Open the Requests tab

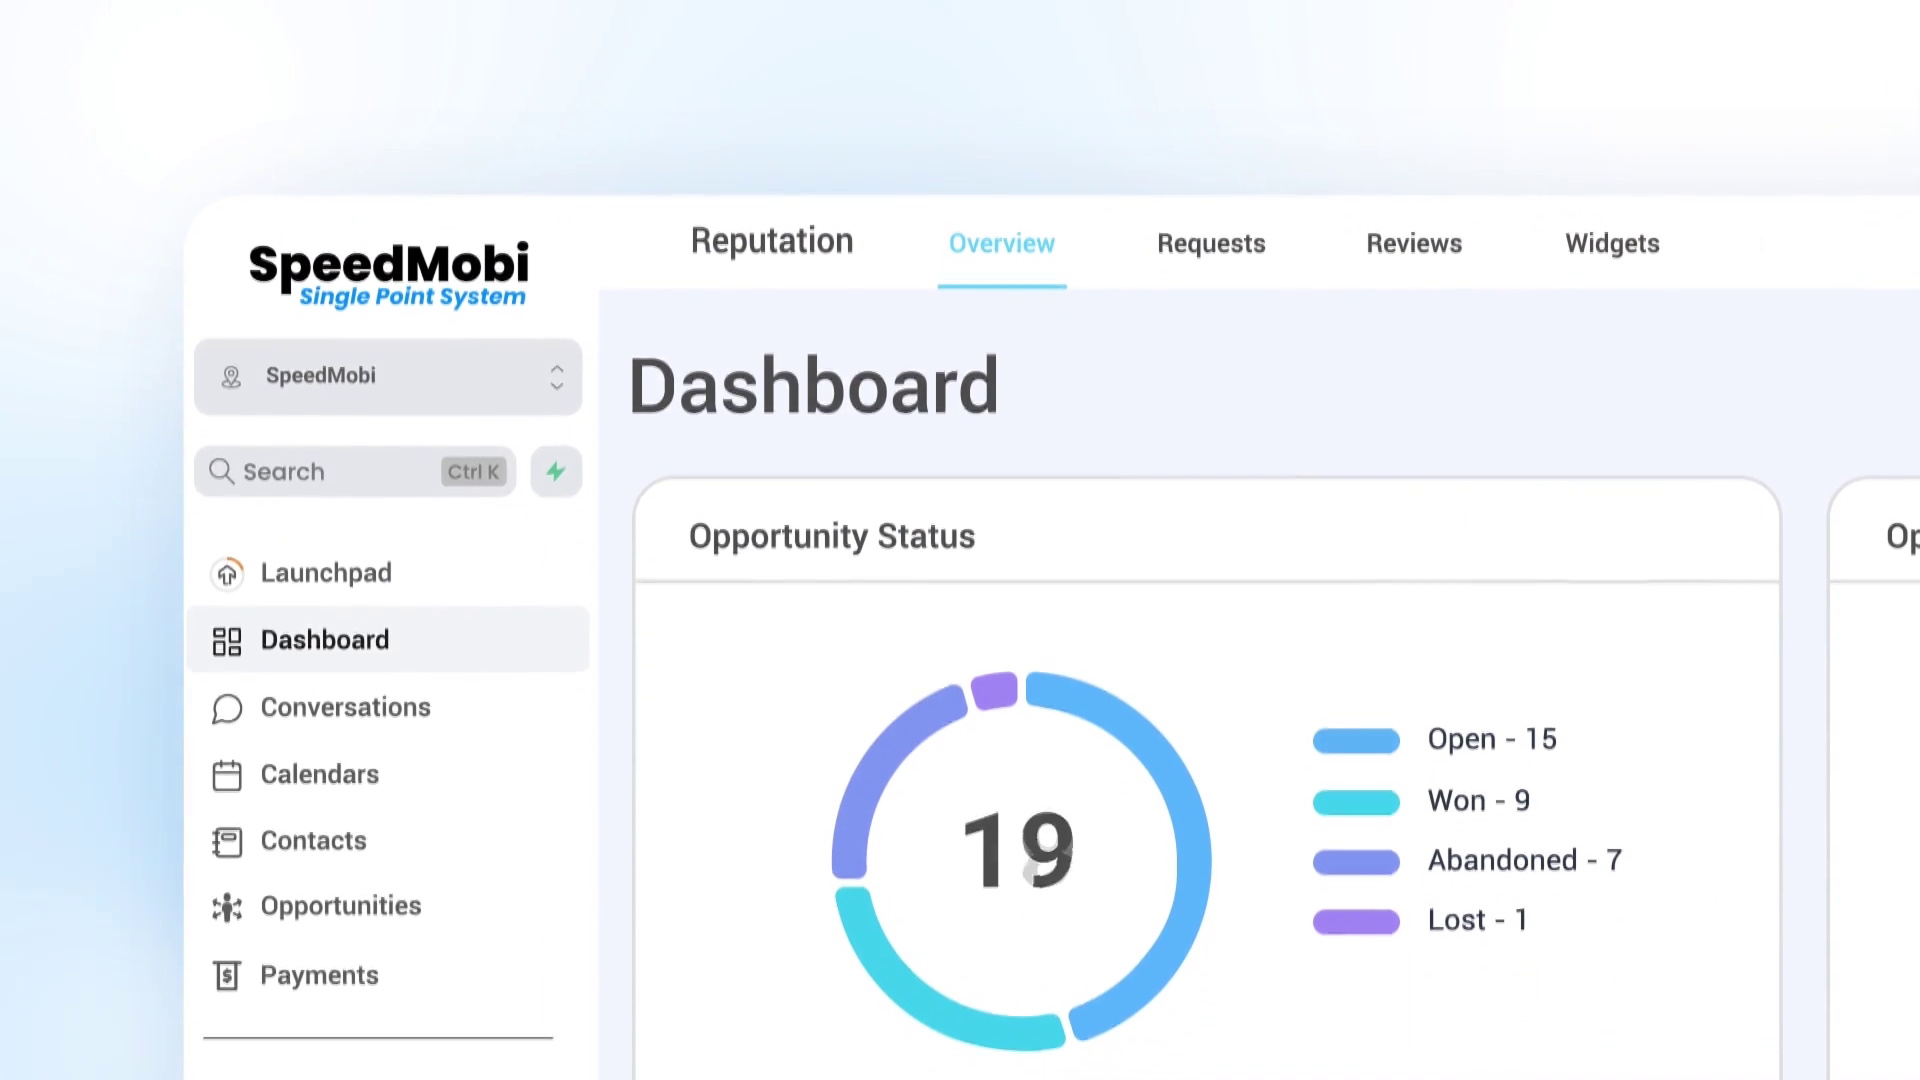(x=1211, y=244)
